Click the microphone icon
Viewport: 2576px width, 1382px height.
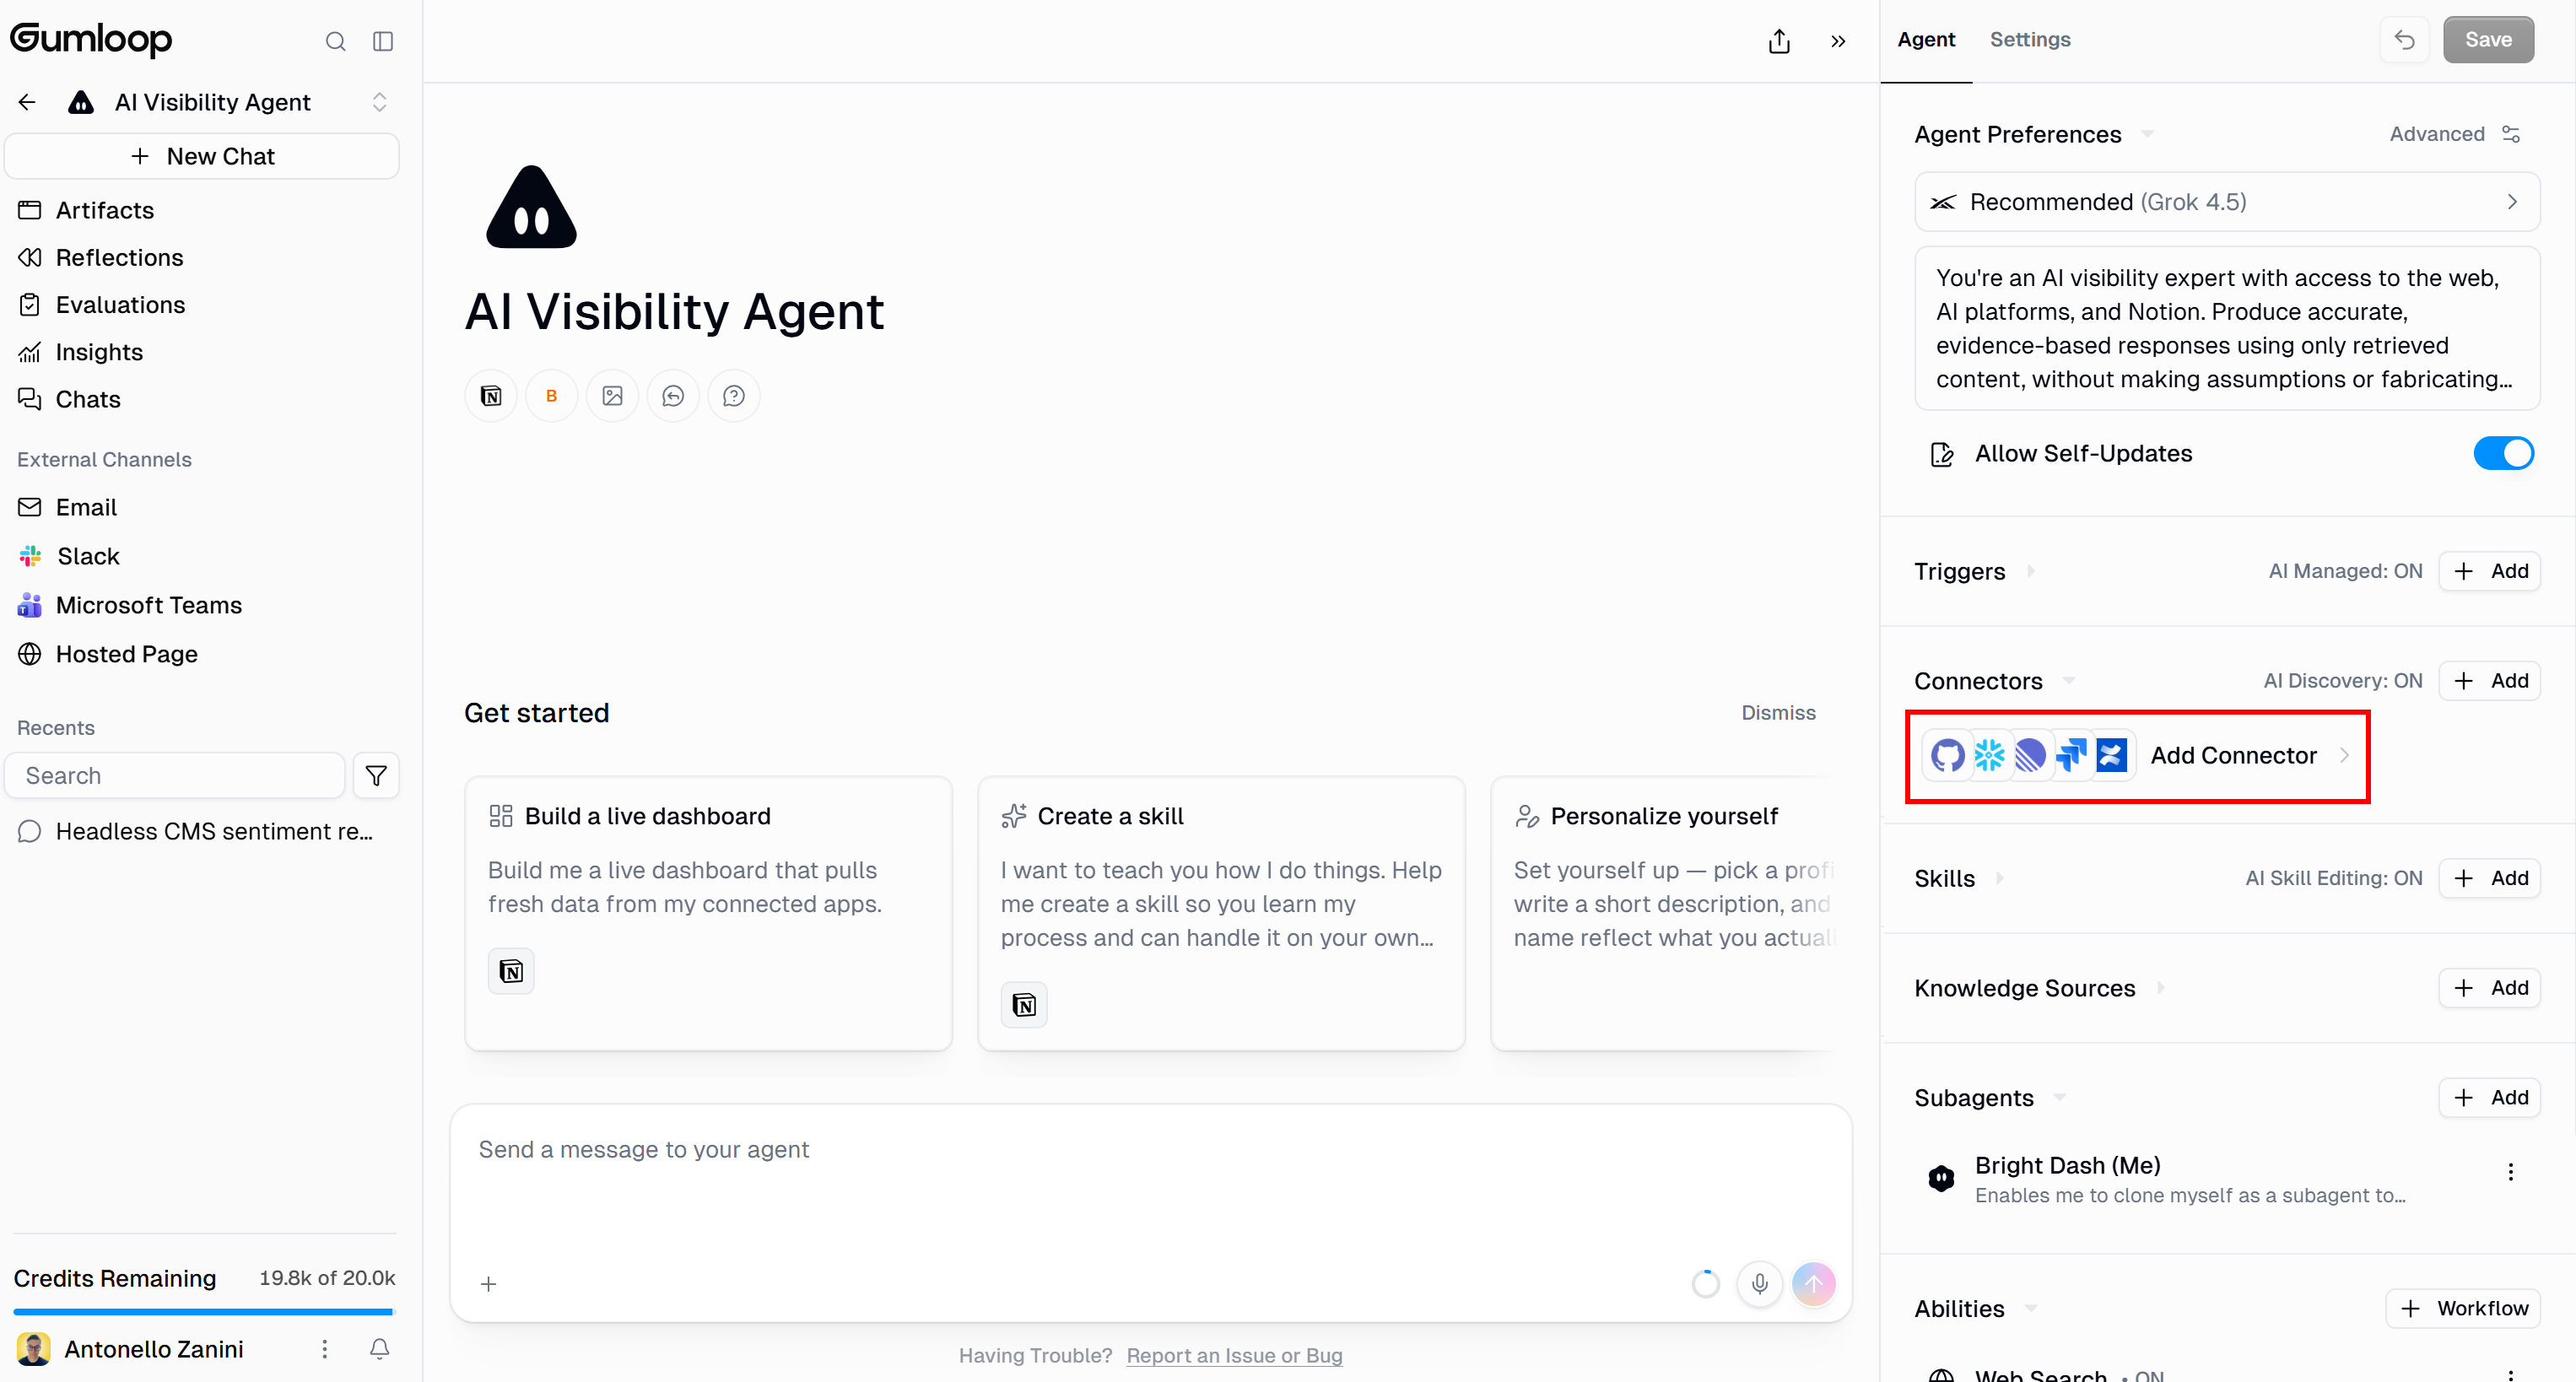click(x=1760, y=1283)
